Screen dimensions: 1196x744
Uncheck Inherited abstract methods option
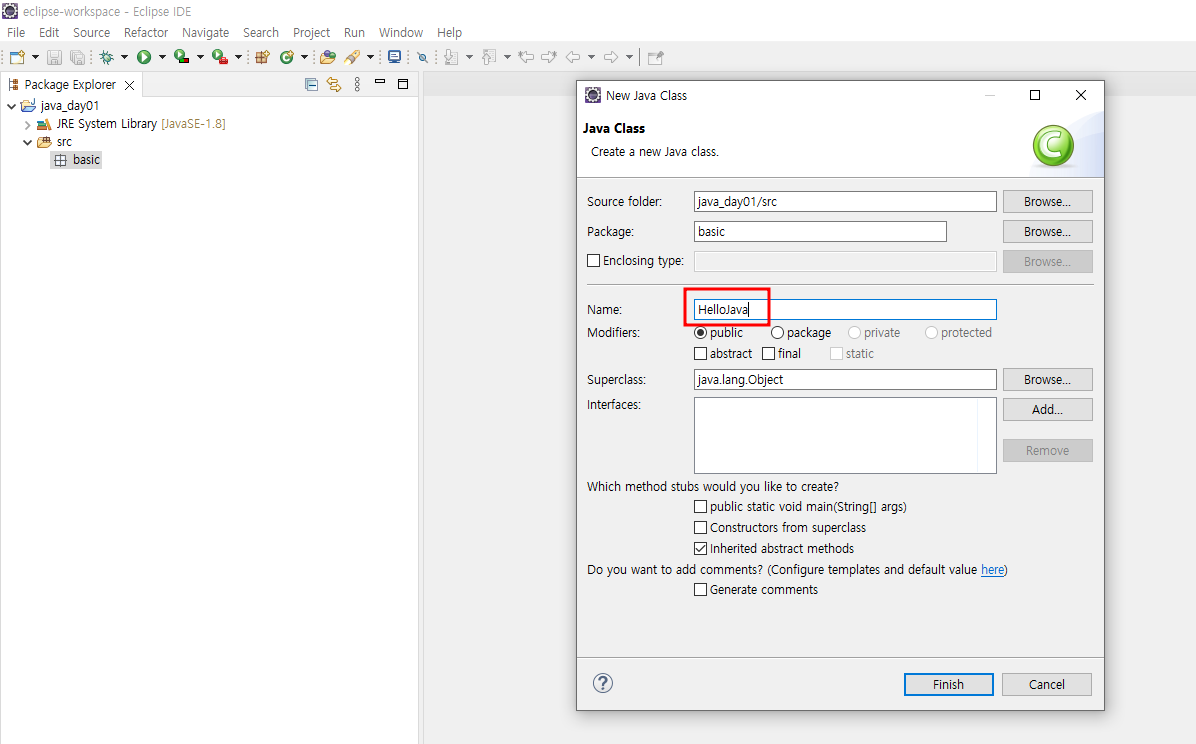pos(700,549)
